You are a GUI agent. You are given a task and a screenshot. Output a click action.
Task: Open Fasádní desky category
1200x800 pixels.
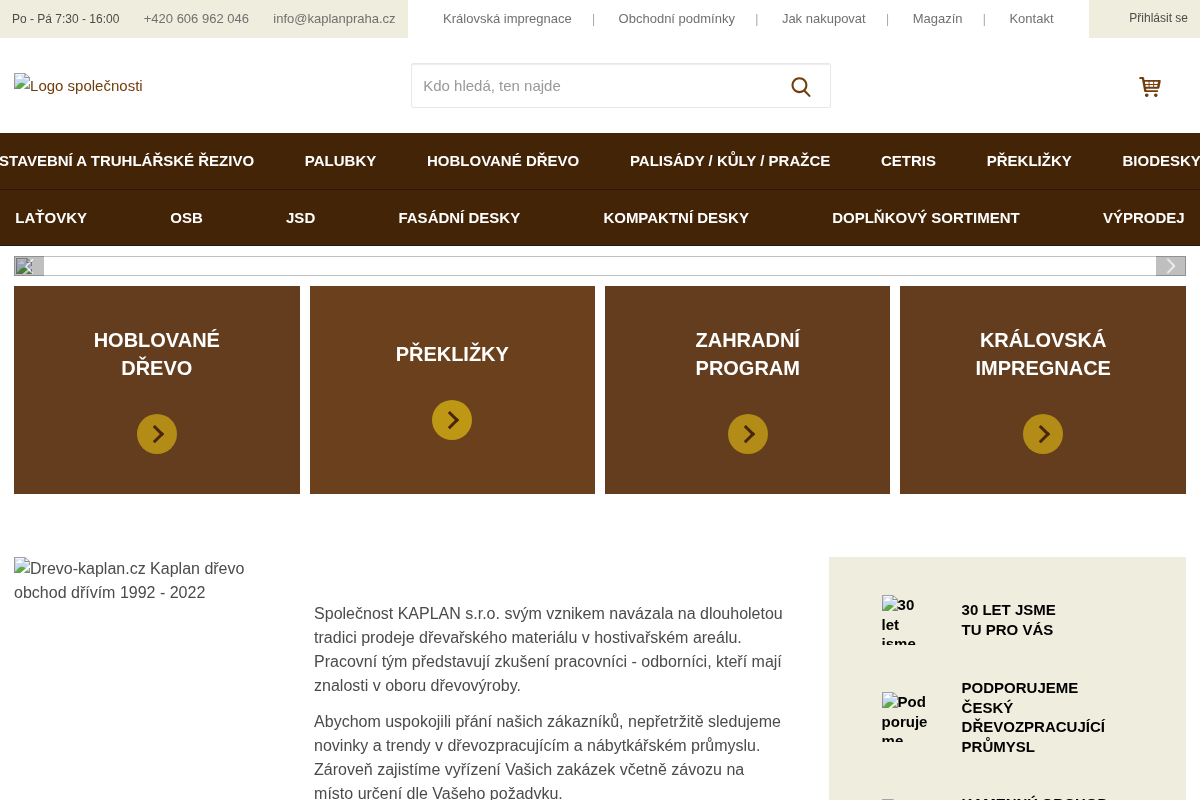[459, 218]
